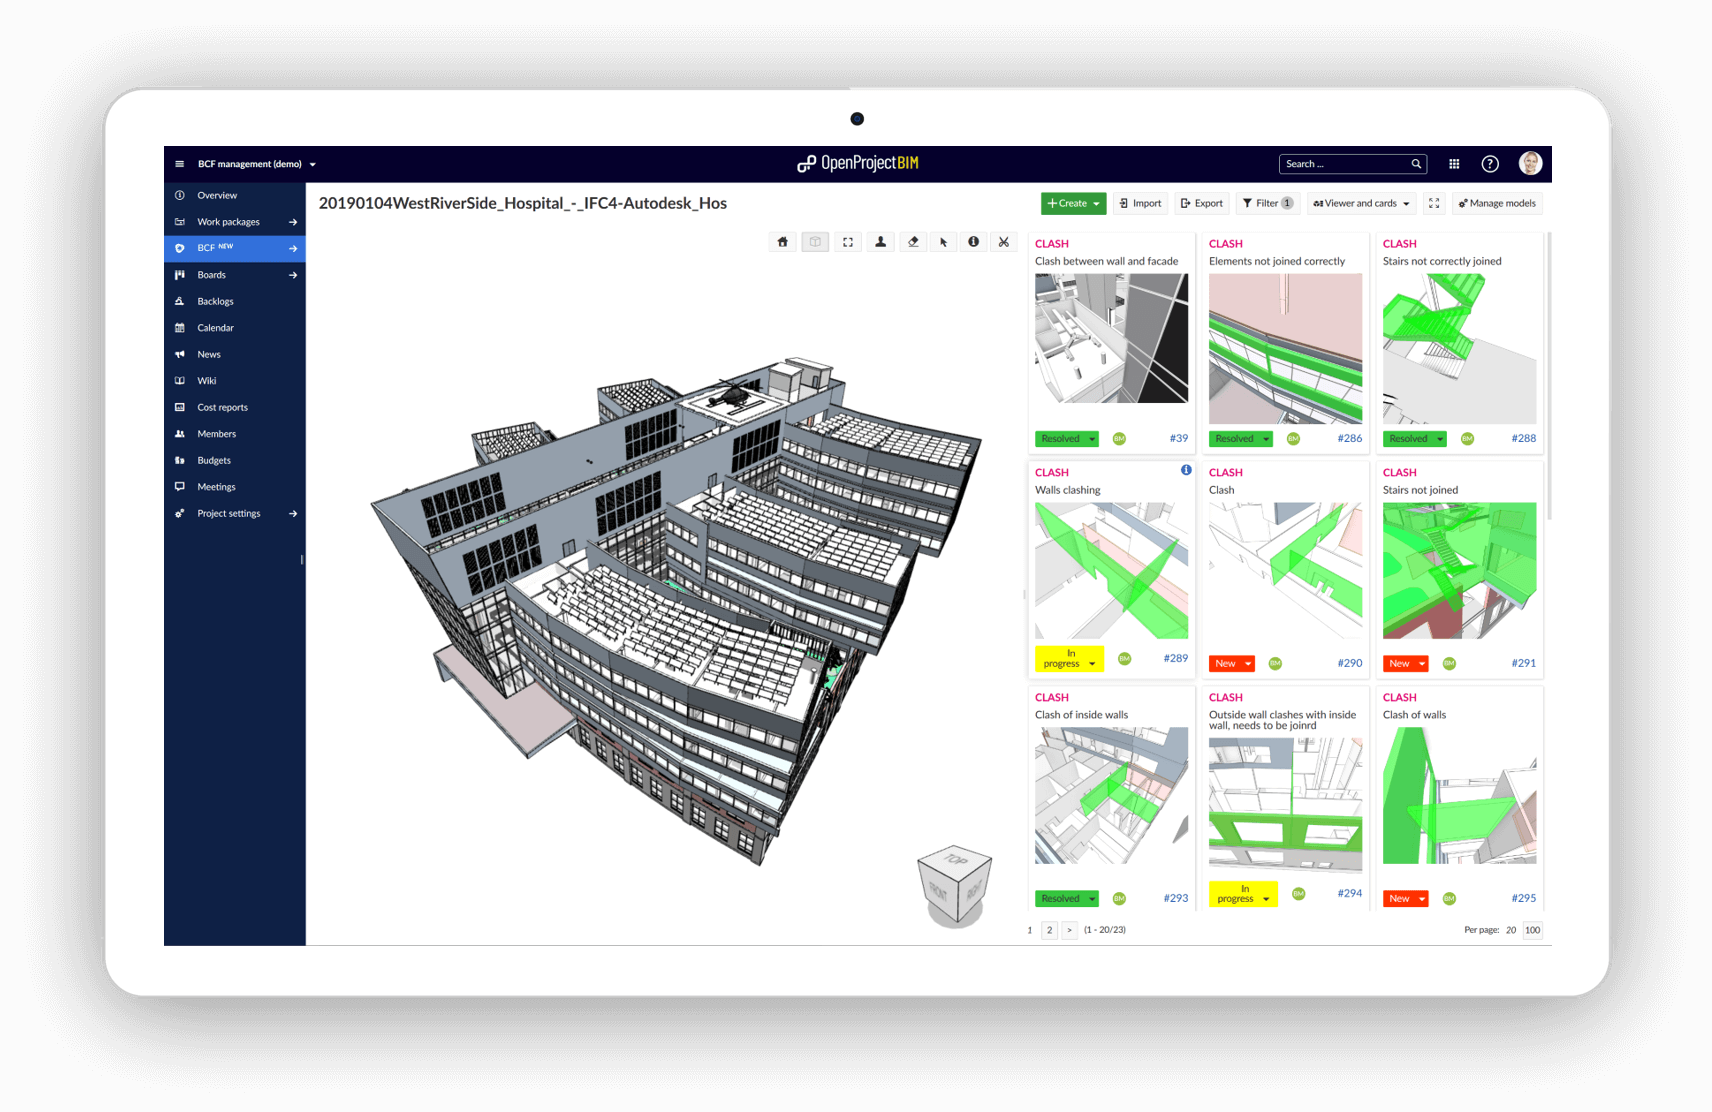Screen dimensions: 1712x1112
Task: Activate the pointer select tool
Action: point(943,242)
